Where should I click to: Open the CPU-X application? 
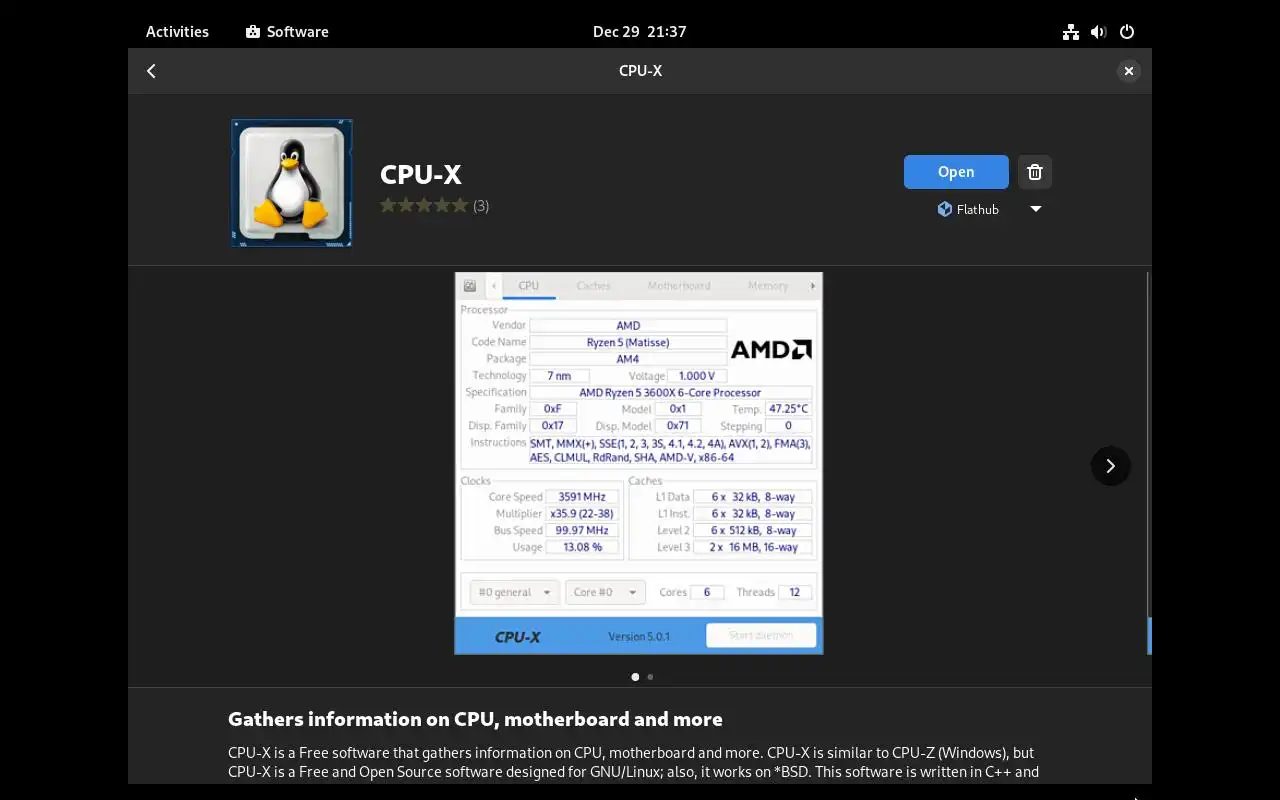[x=956, y=172]
